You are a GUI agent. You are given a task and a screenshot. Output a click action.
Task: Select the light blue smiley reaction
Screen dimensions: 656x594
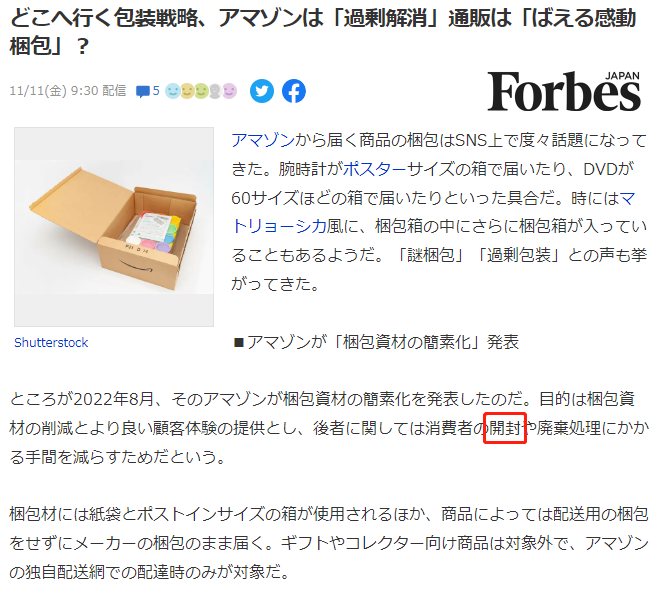[173, 91]
